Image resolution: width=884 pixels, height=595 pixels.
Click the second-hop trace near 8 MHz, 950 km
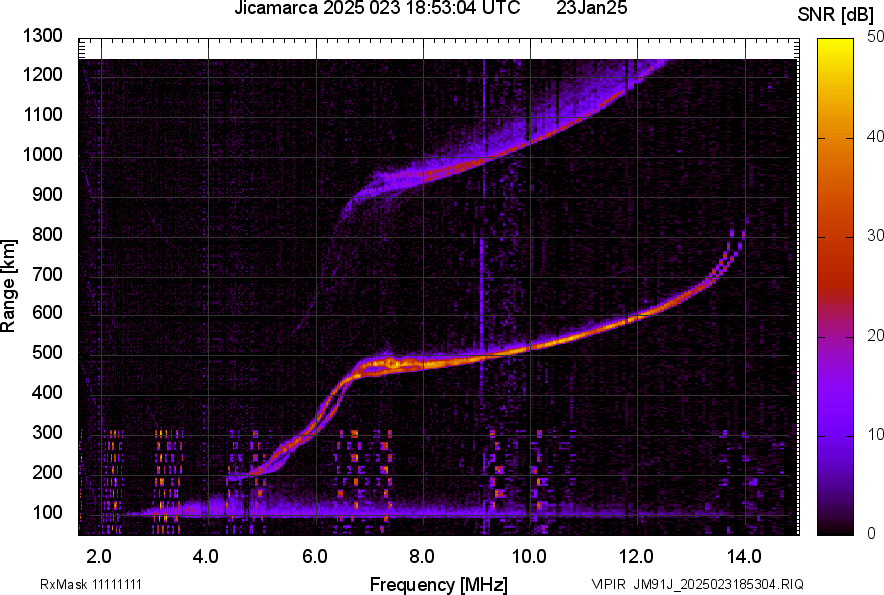point(424,174)
